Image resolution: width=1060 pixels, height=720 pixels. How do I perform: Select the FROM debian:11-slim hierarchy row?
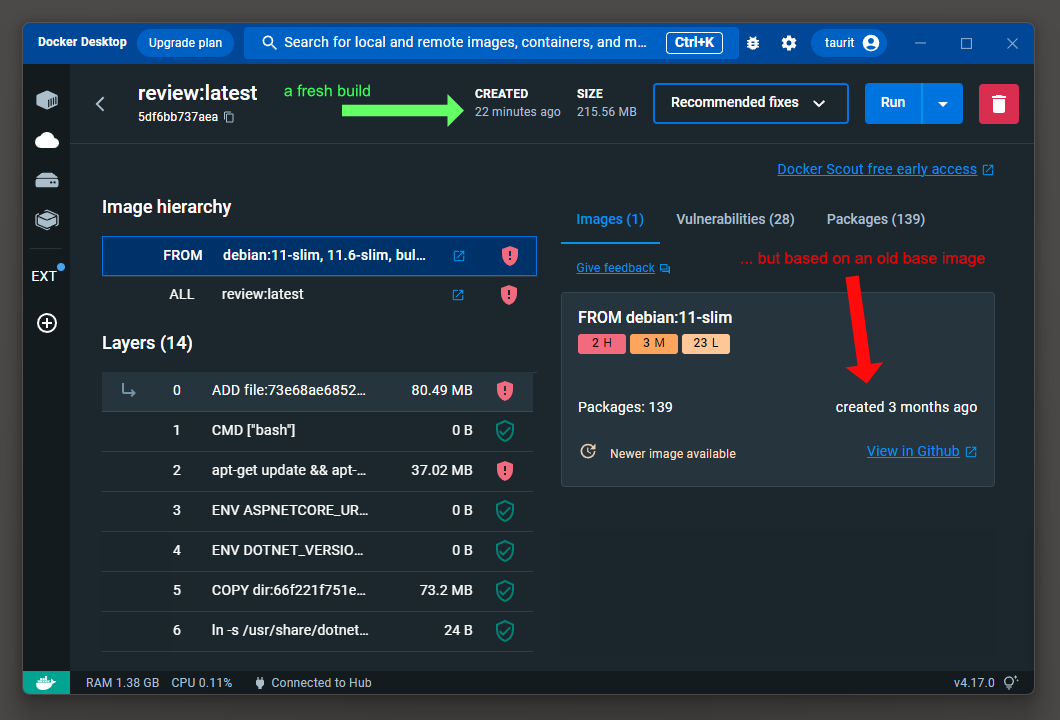coord(319,256)
